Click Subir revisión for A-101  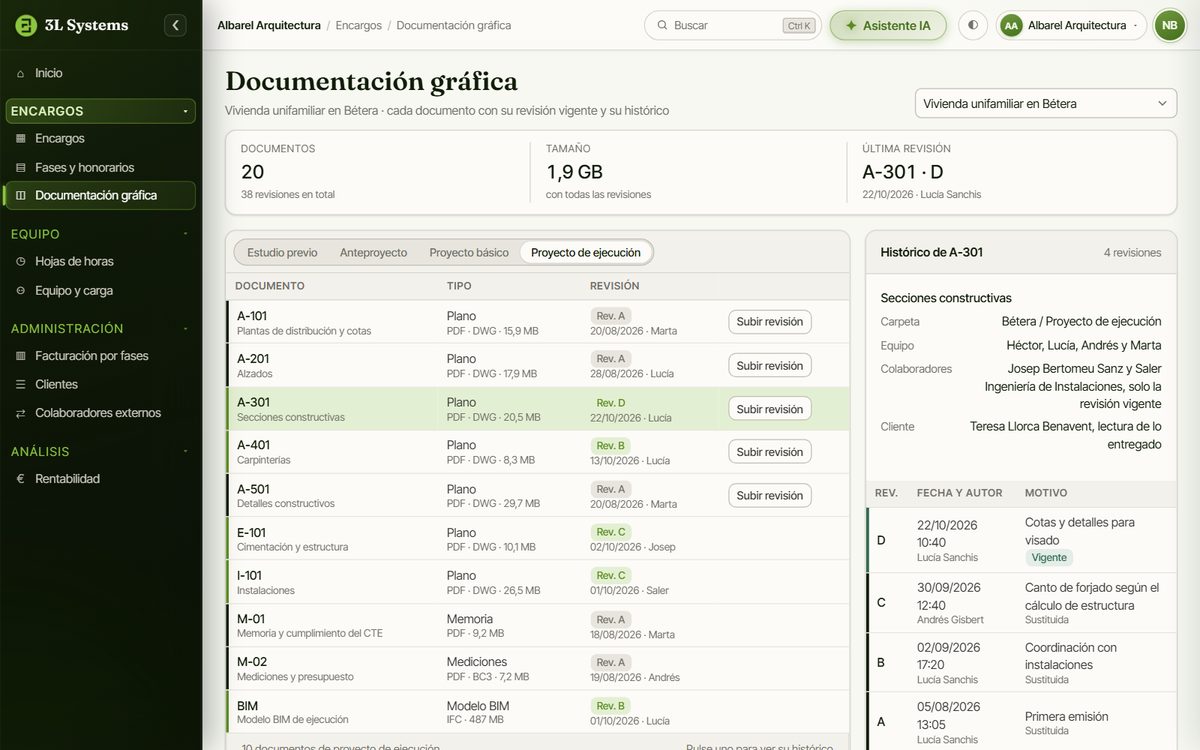pos(769,322)
